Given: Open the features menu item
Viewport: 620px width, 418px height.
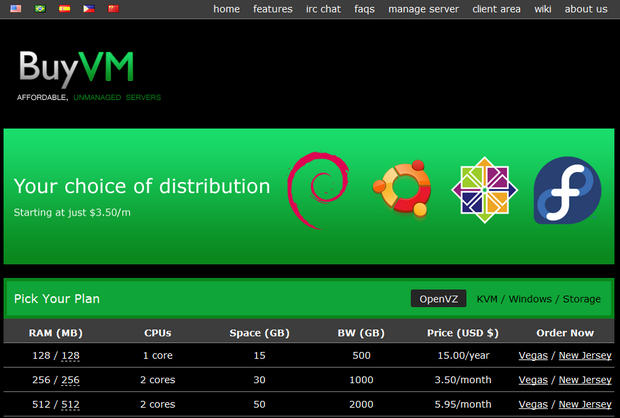Looking at the screenshot, I should [x=273, y=9].
